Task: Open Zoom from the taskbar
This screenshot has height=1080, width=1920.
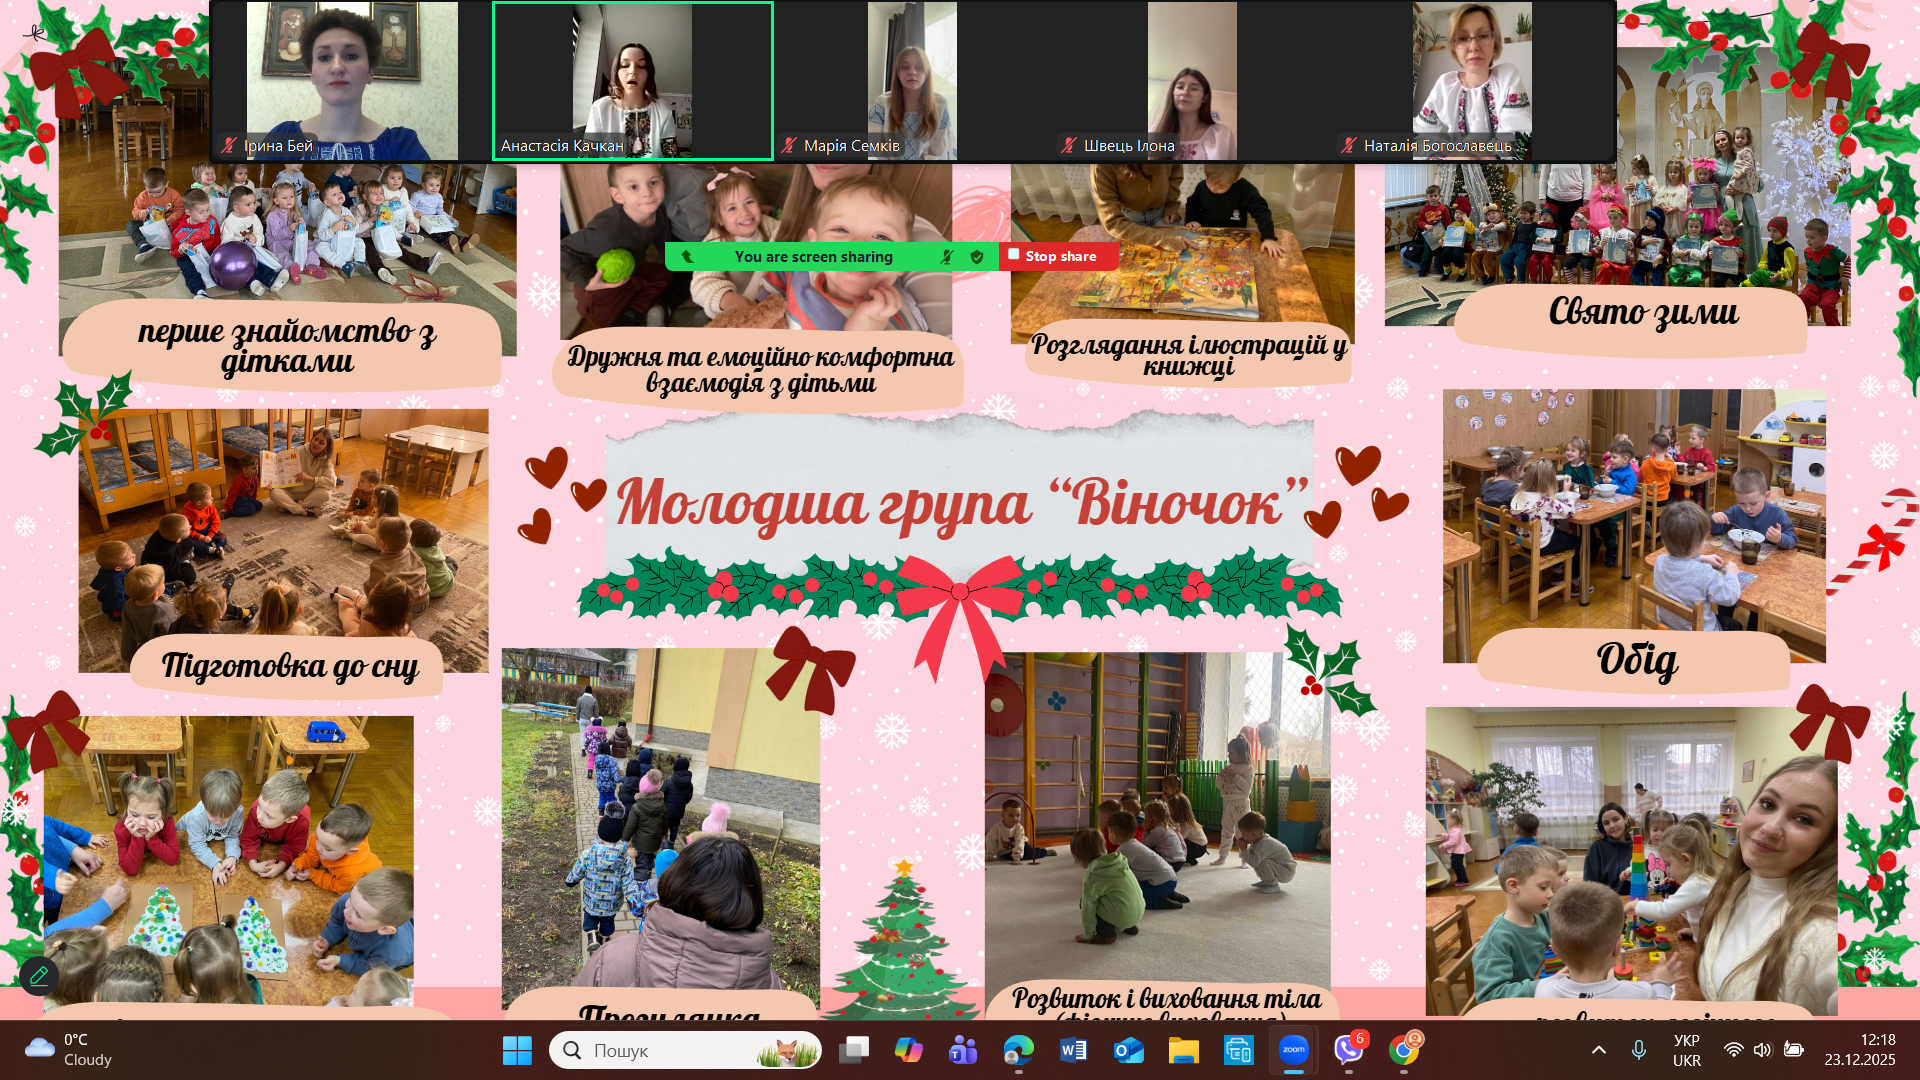Action: pos(1293,1050)
